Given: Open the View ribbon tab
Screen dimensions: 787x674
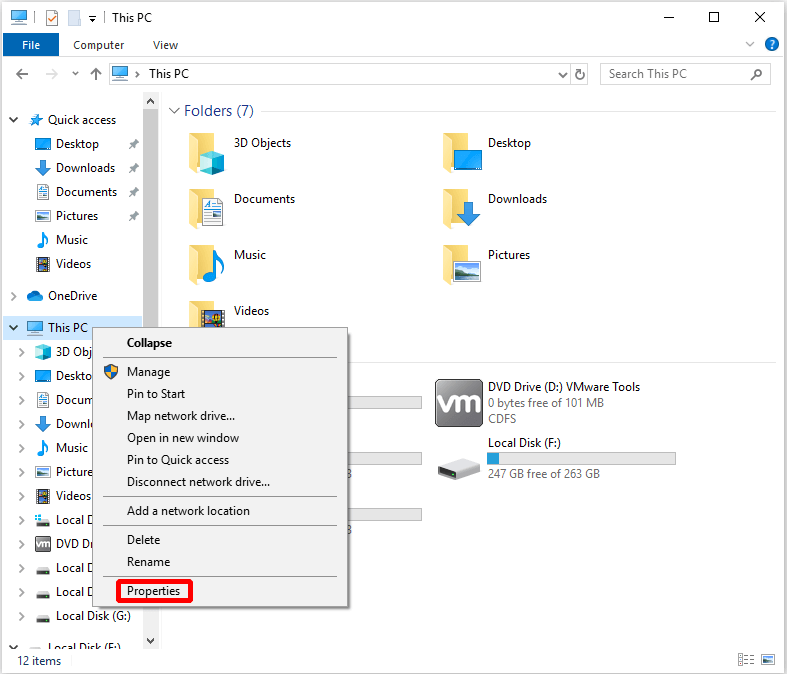Looking at the screenshot, I should tap(165, 45).
